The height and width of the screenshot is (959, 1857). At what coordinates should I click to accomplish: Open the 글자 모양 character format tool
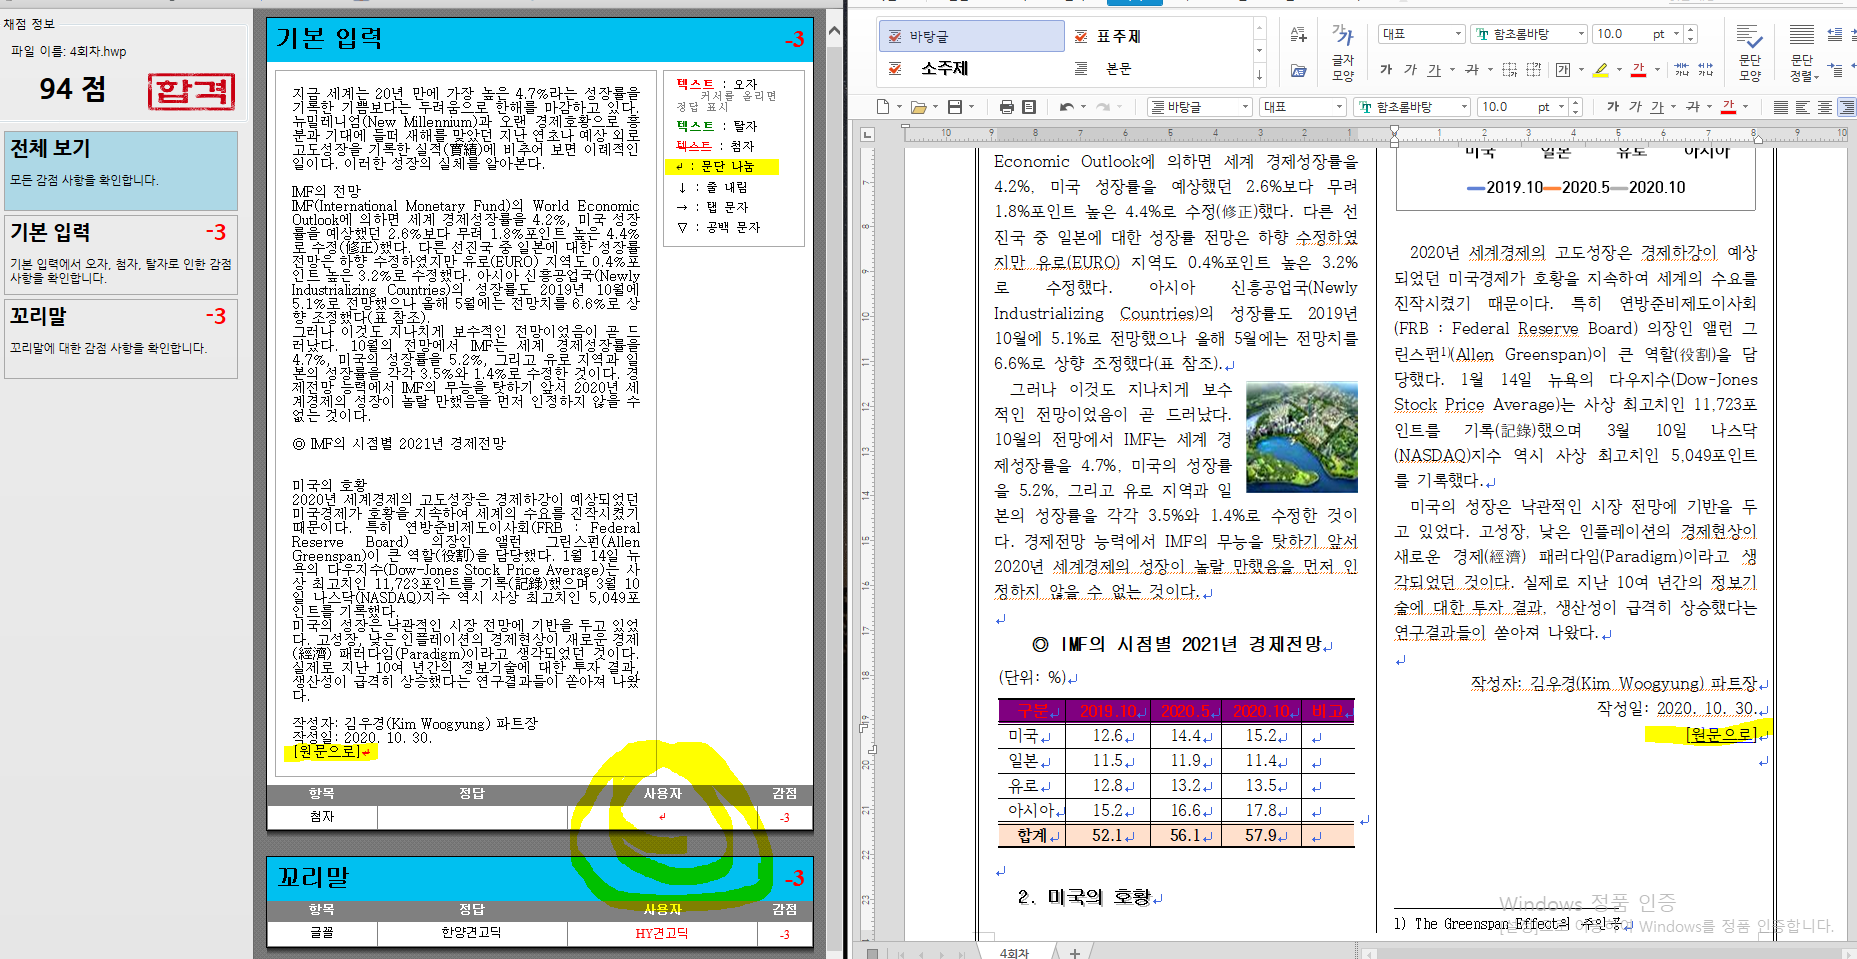1342,52
